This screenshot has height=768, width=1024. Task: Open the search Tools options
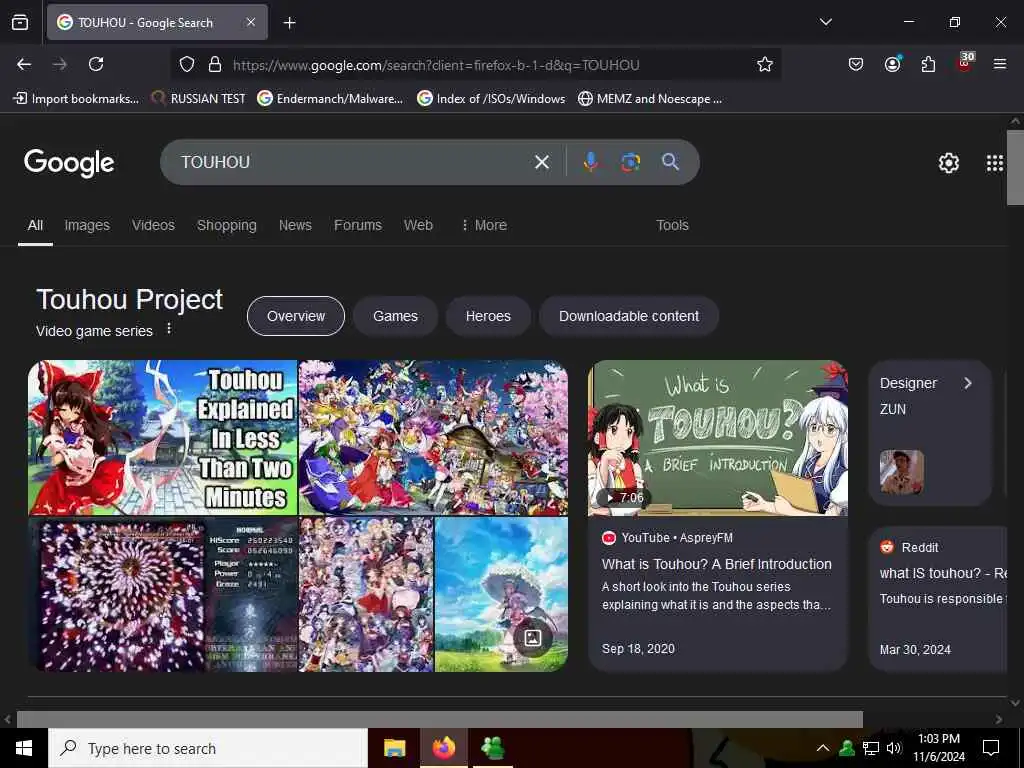(x=672, y=225)
